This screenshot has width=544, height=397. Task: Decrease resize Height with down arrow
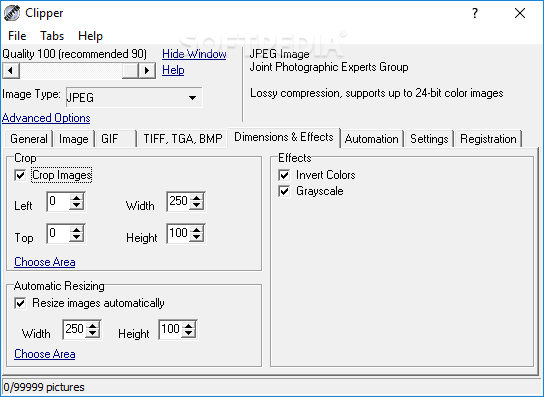[x=188, y=333]
